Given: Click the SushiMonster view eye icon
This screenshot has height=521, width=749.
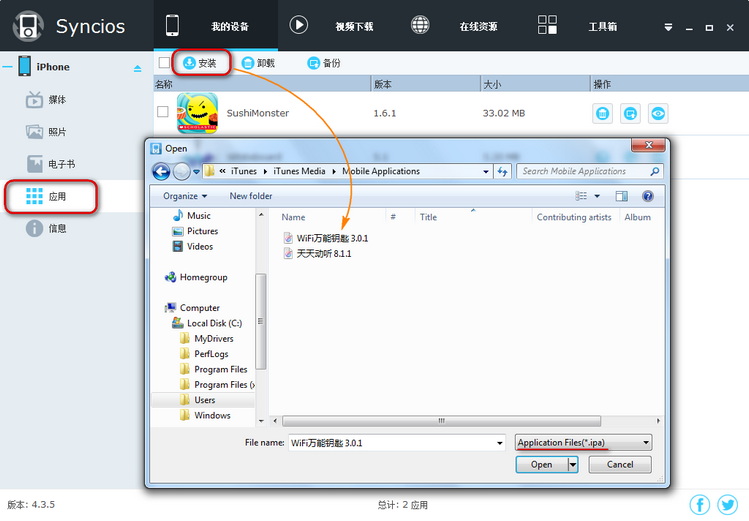Looking at the screenshot, I should tap(658, 114).
